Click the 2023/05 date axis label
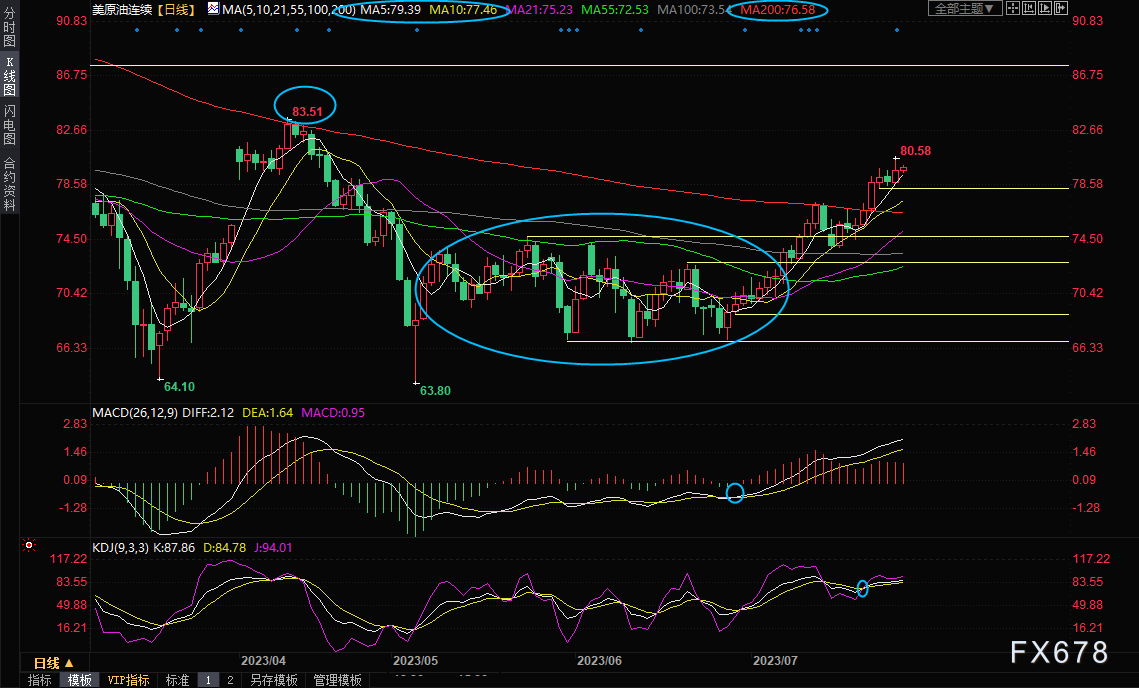Viewport: 1139px width, 688px height. tap(416, 660)
